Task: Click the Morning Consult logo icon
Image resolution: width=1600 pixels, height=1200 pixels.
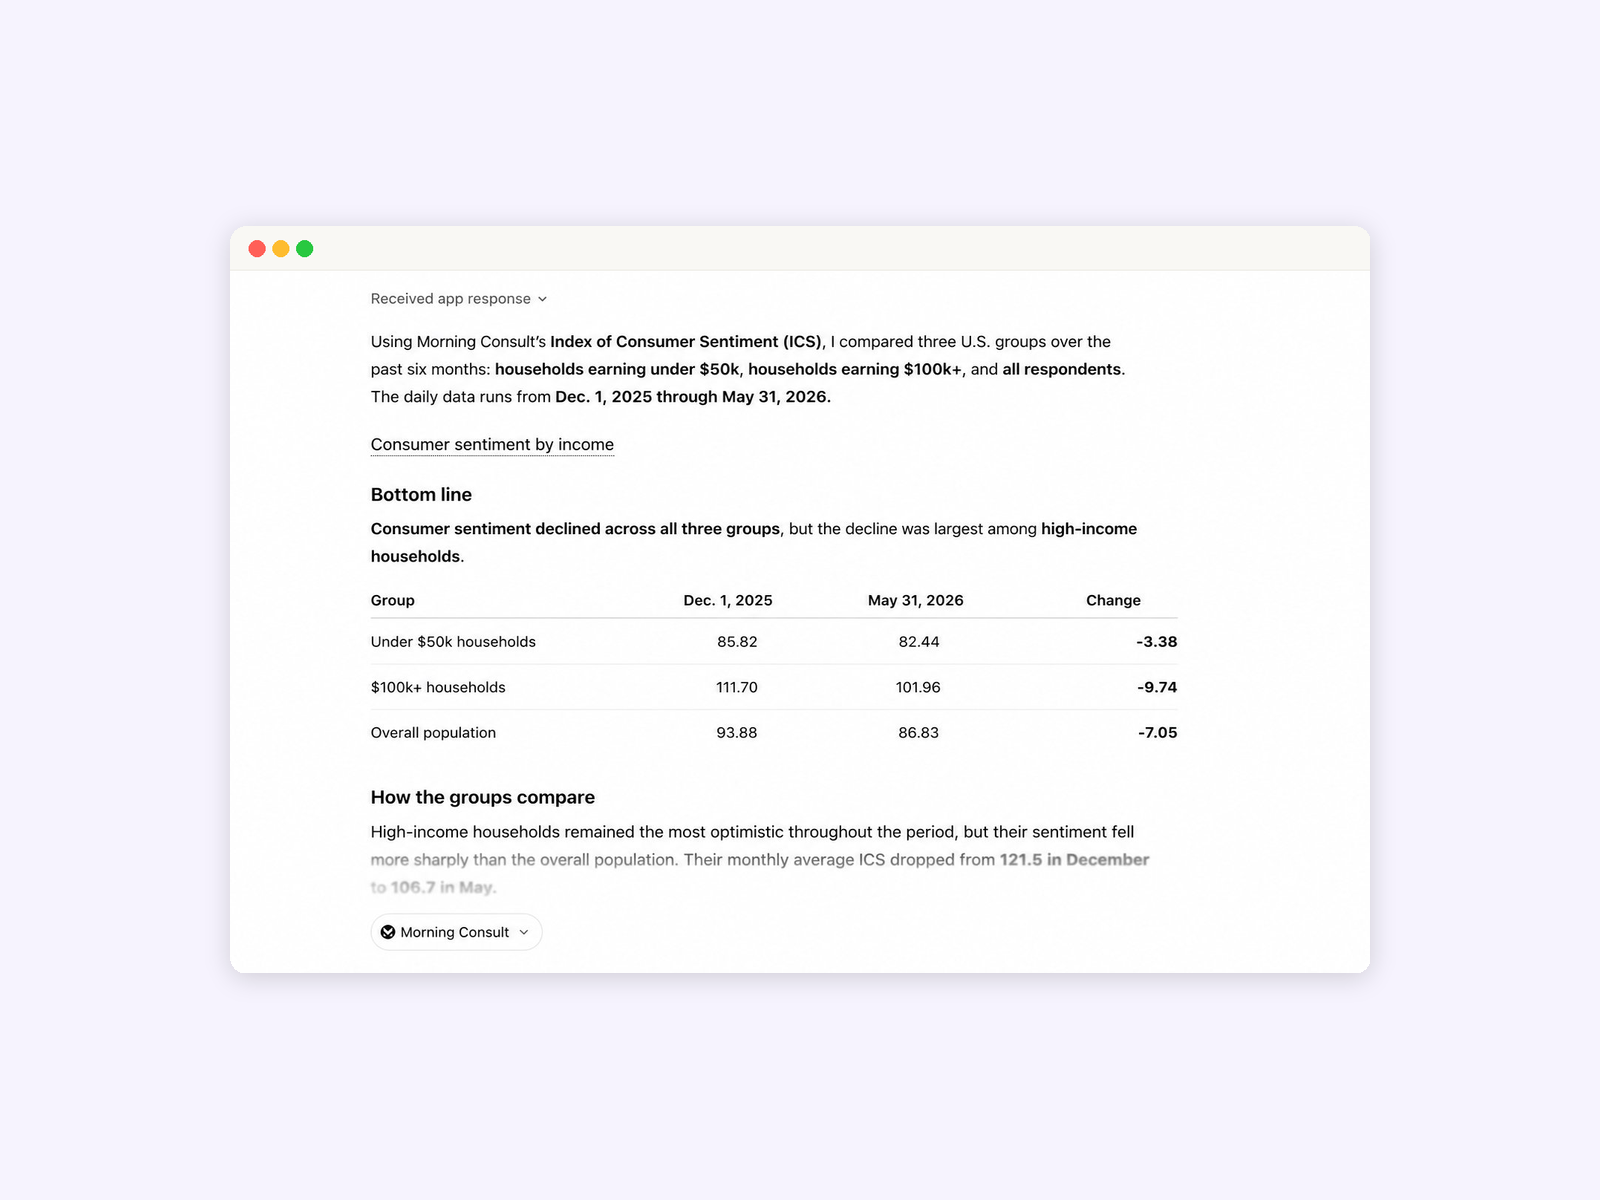Action: pos(388,932)
